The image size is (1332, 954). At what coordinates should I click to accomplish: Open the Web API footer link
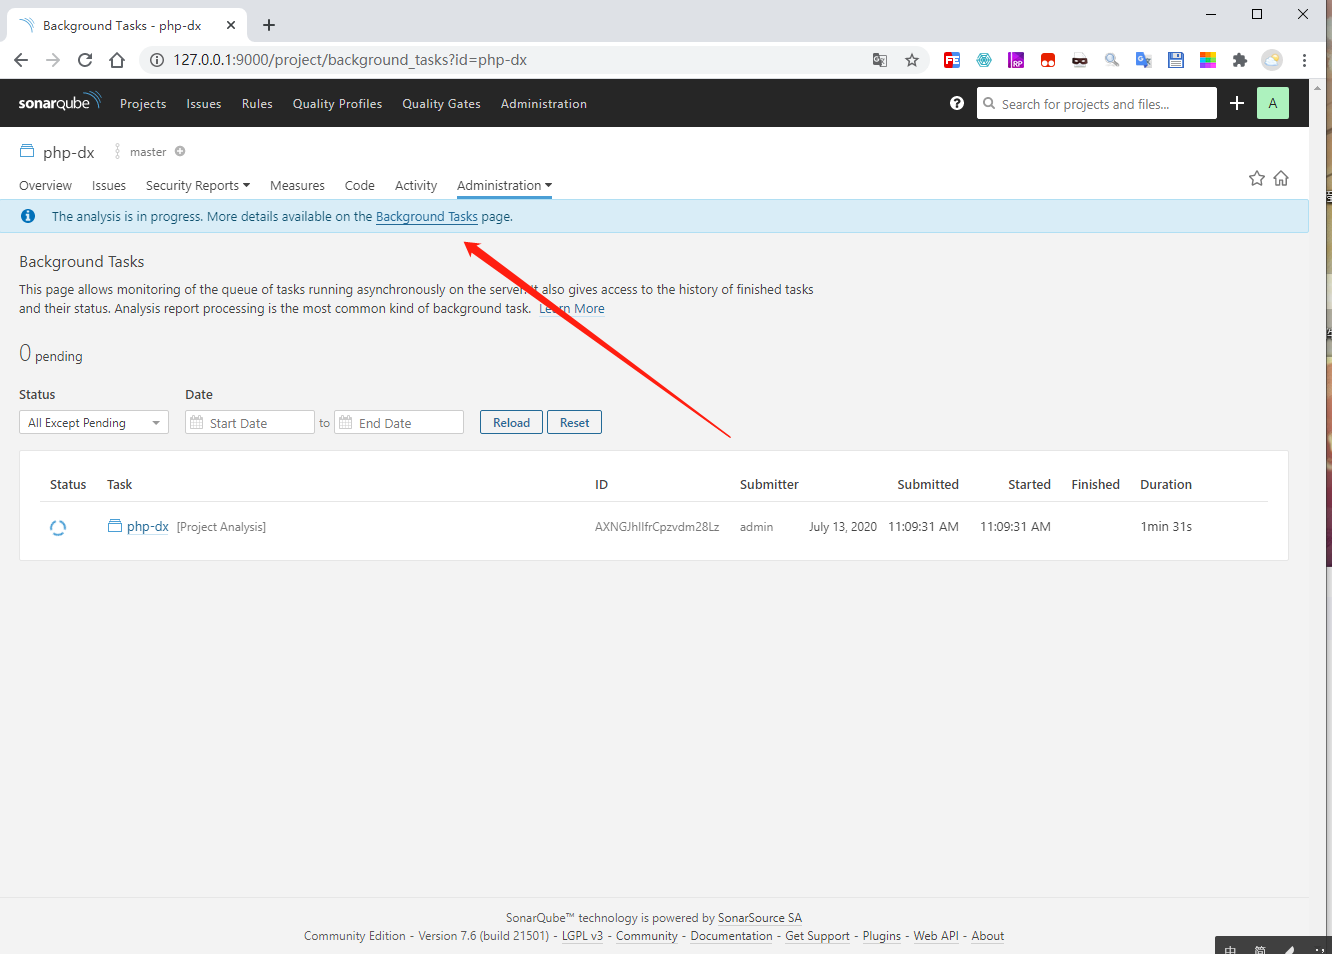pyautogui.click(x=936, y=936)
